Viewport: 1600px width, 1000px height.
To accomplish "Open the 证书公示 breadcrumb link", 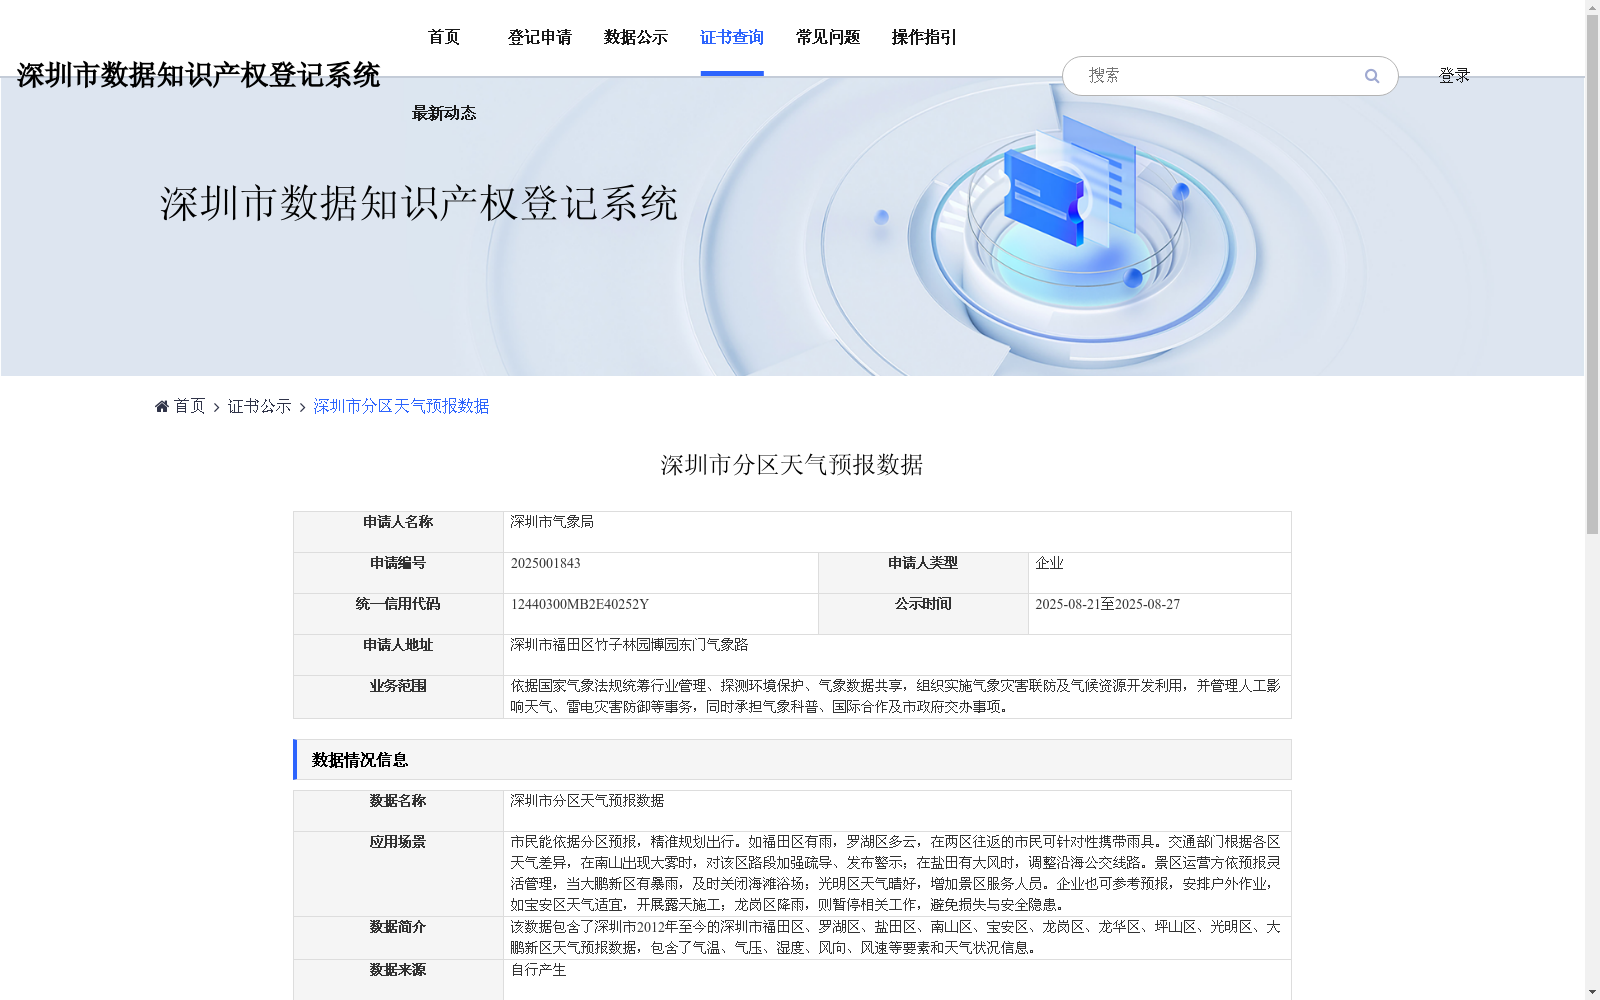I will point(257,406).
